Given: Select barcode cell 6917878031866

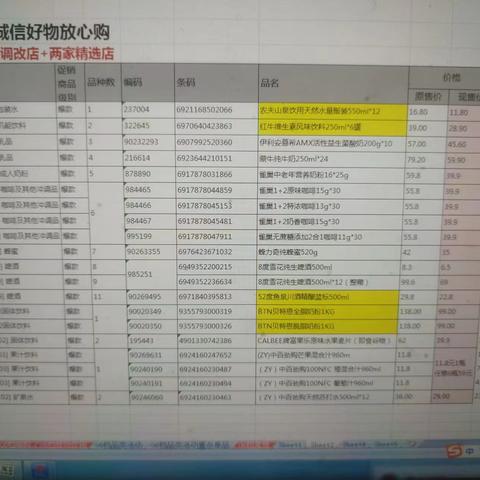Looking at the screenshot, I should point(217,174).
